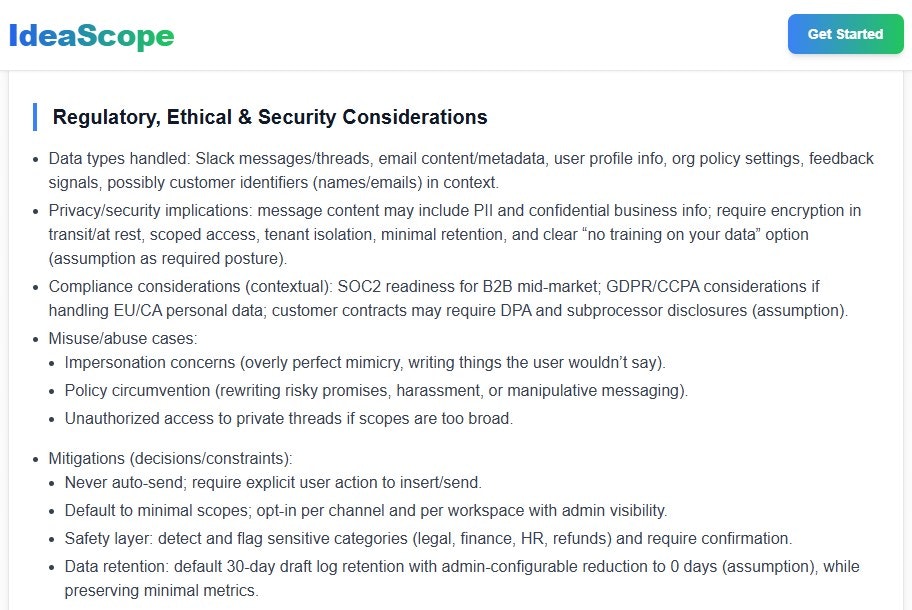Click the 'Data retention' mitigation line
The image size is (912, 610).
(462, 579)
